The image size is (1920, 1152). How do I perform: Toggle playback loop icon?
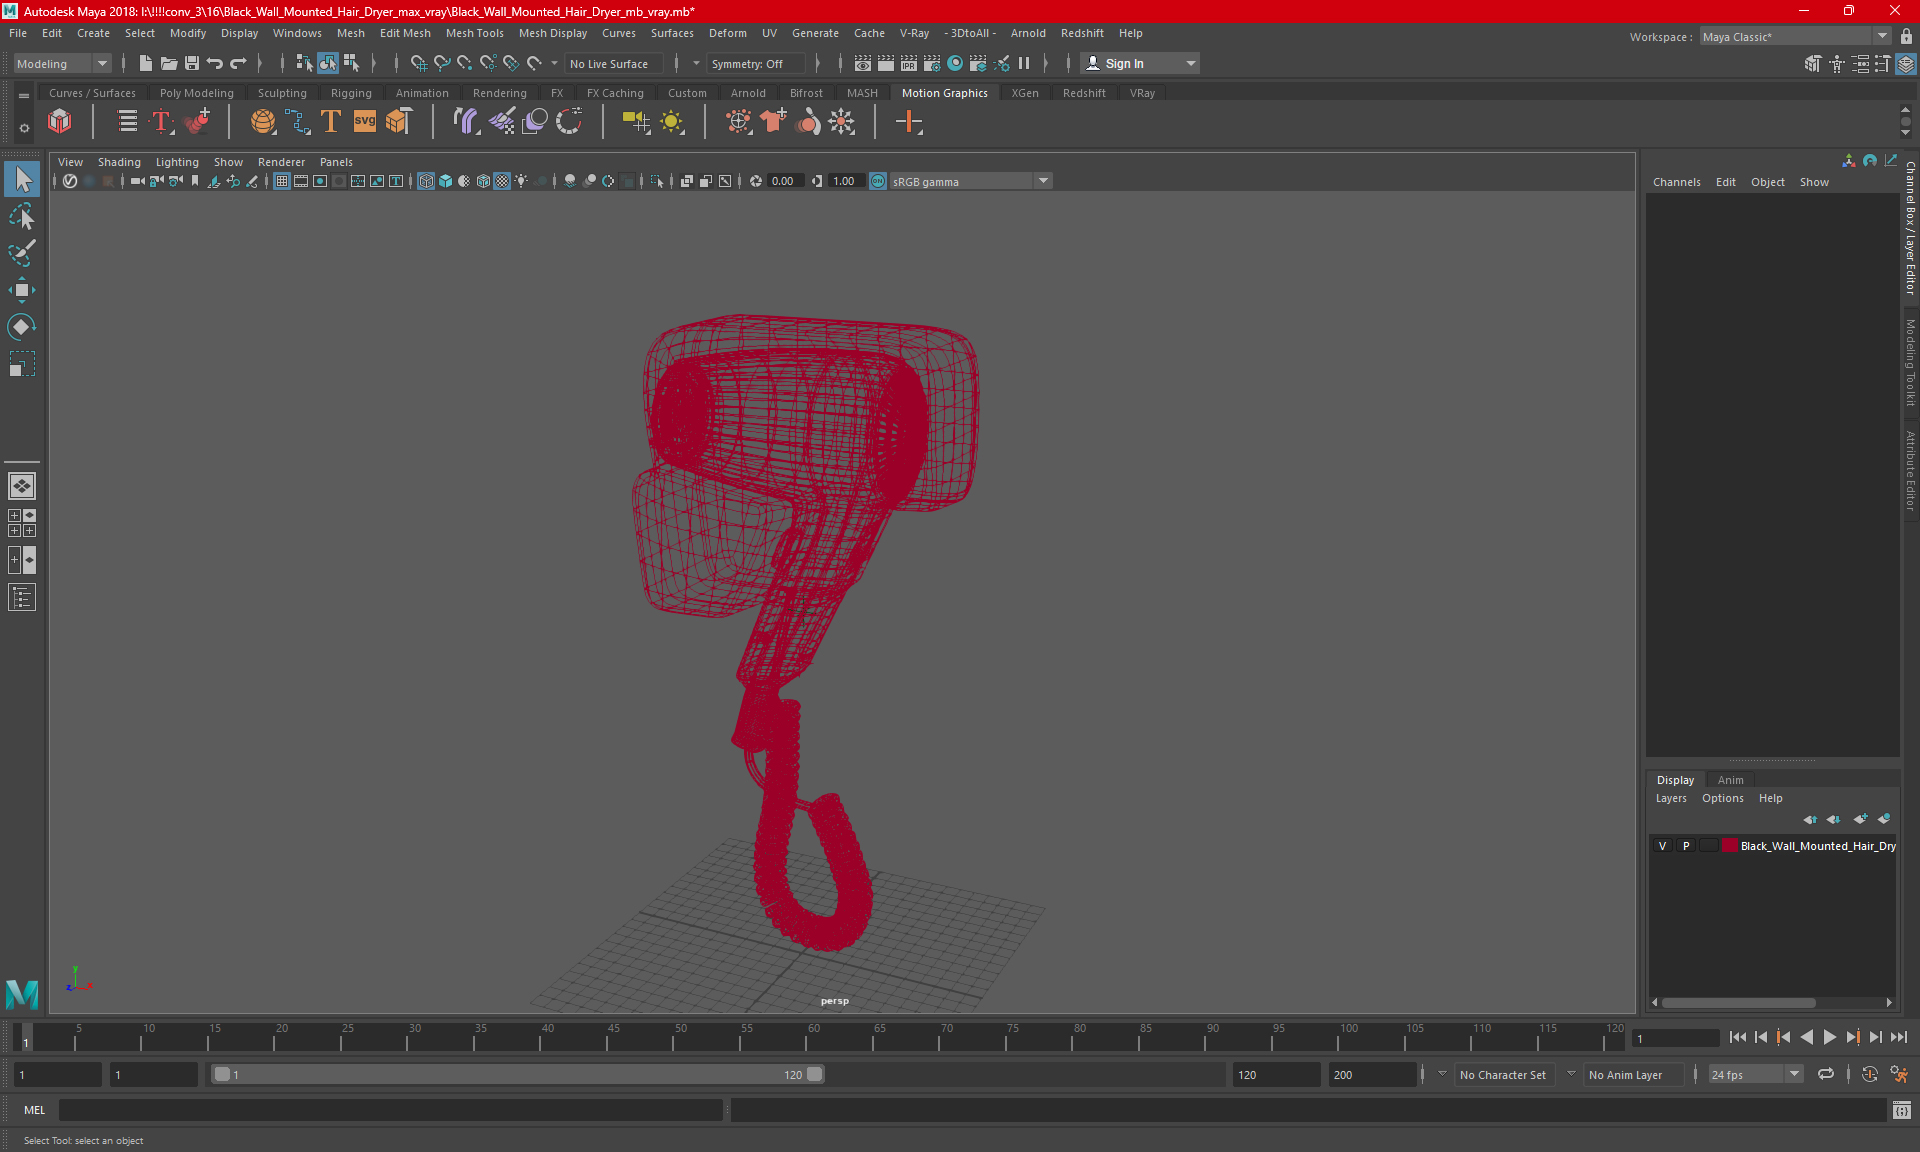click(x=1826, y=1074)
